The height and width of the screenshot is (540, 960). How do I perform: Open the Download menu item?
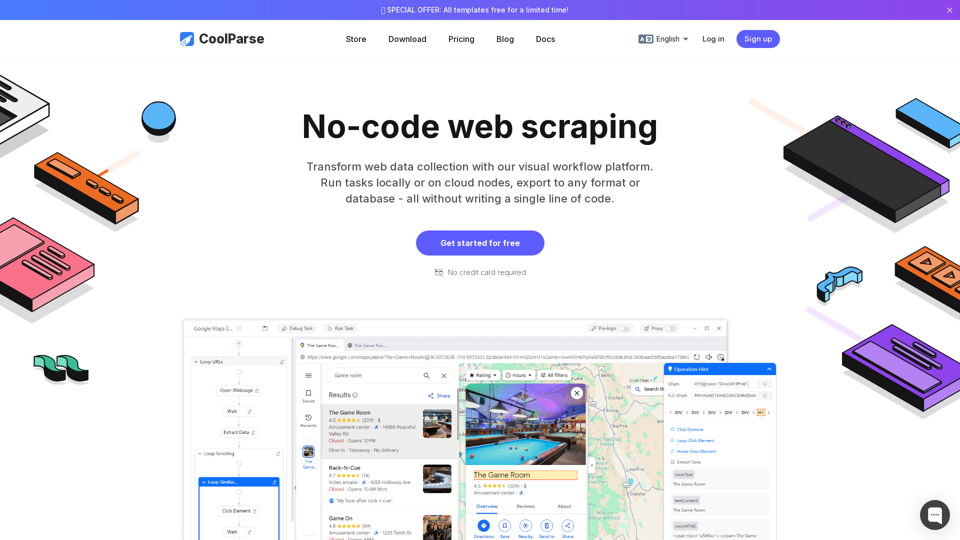[407, 39]
